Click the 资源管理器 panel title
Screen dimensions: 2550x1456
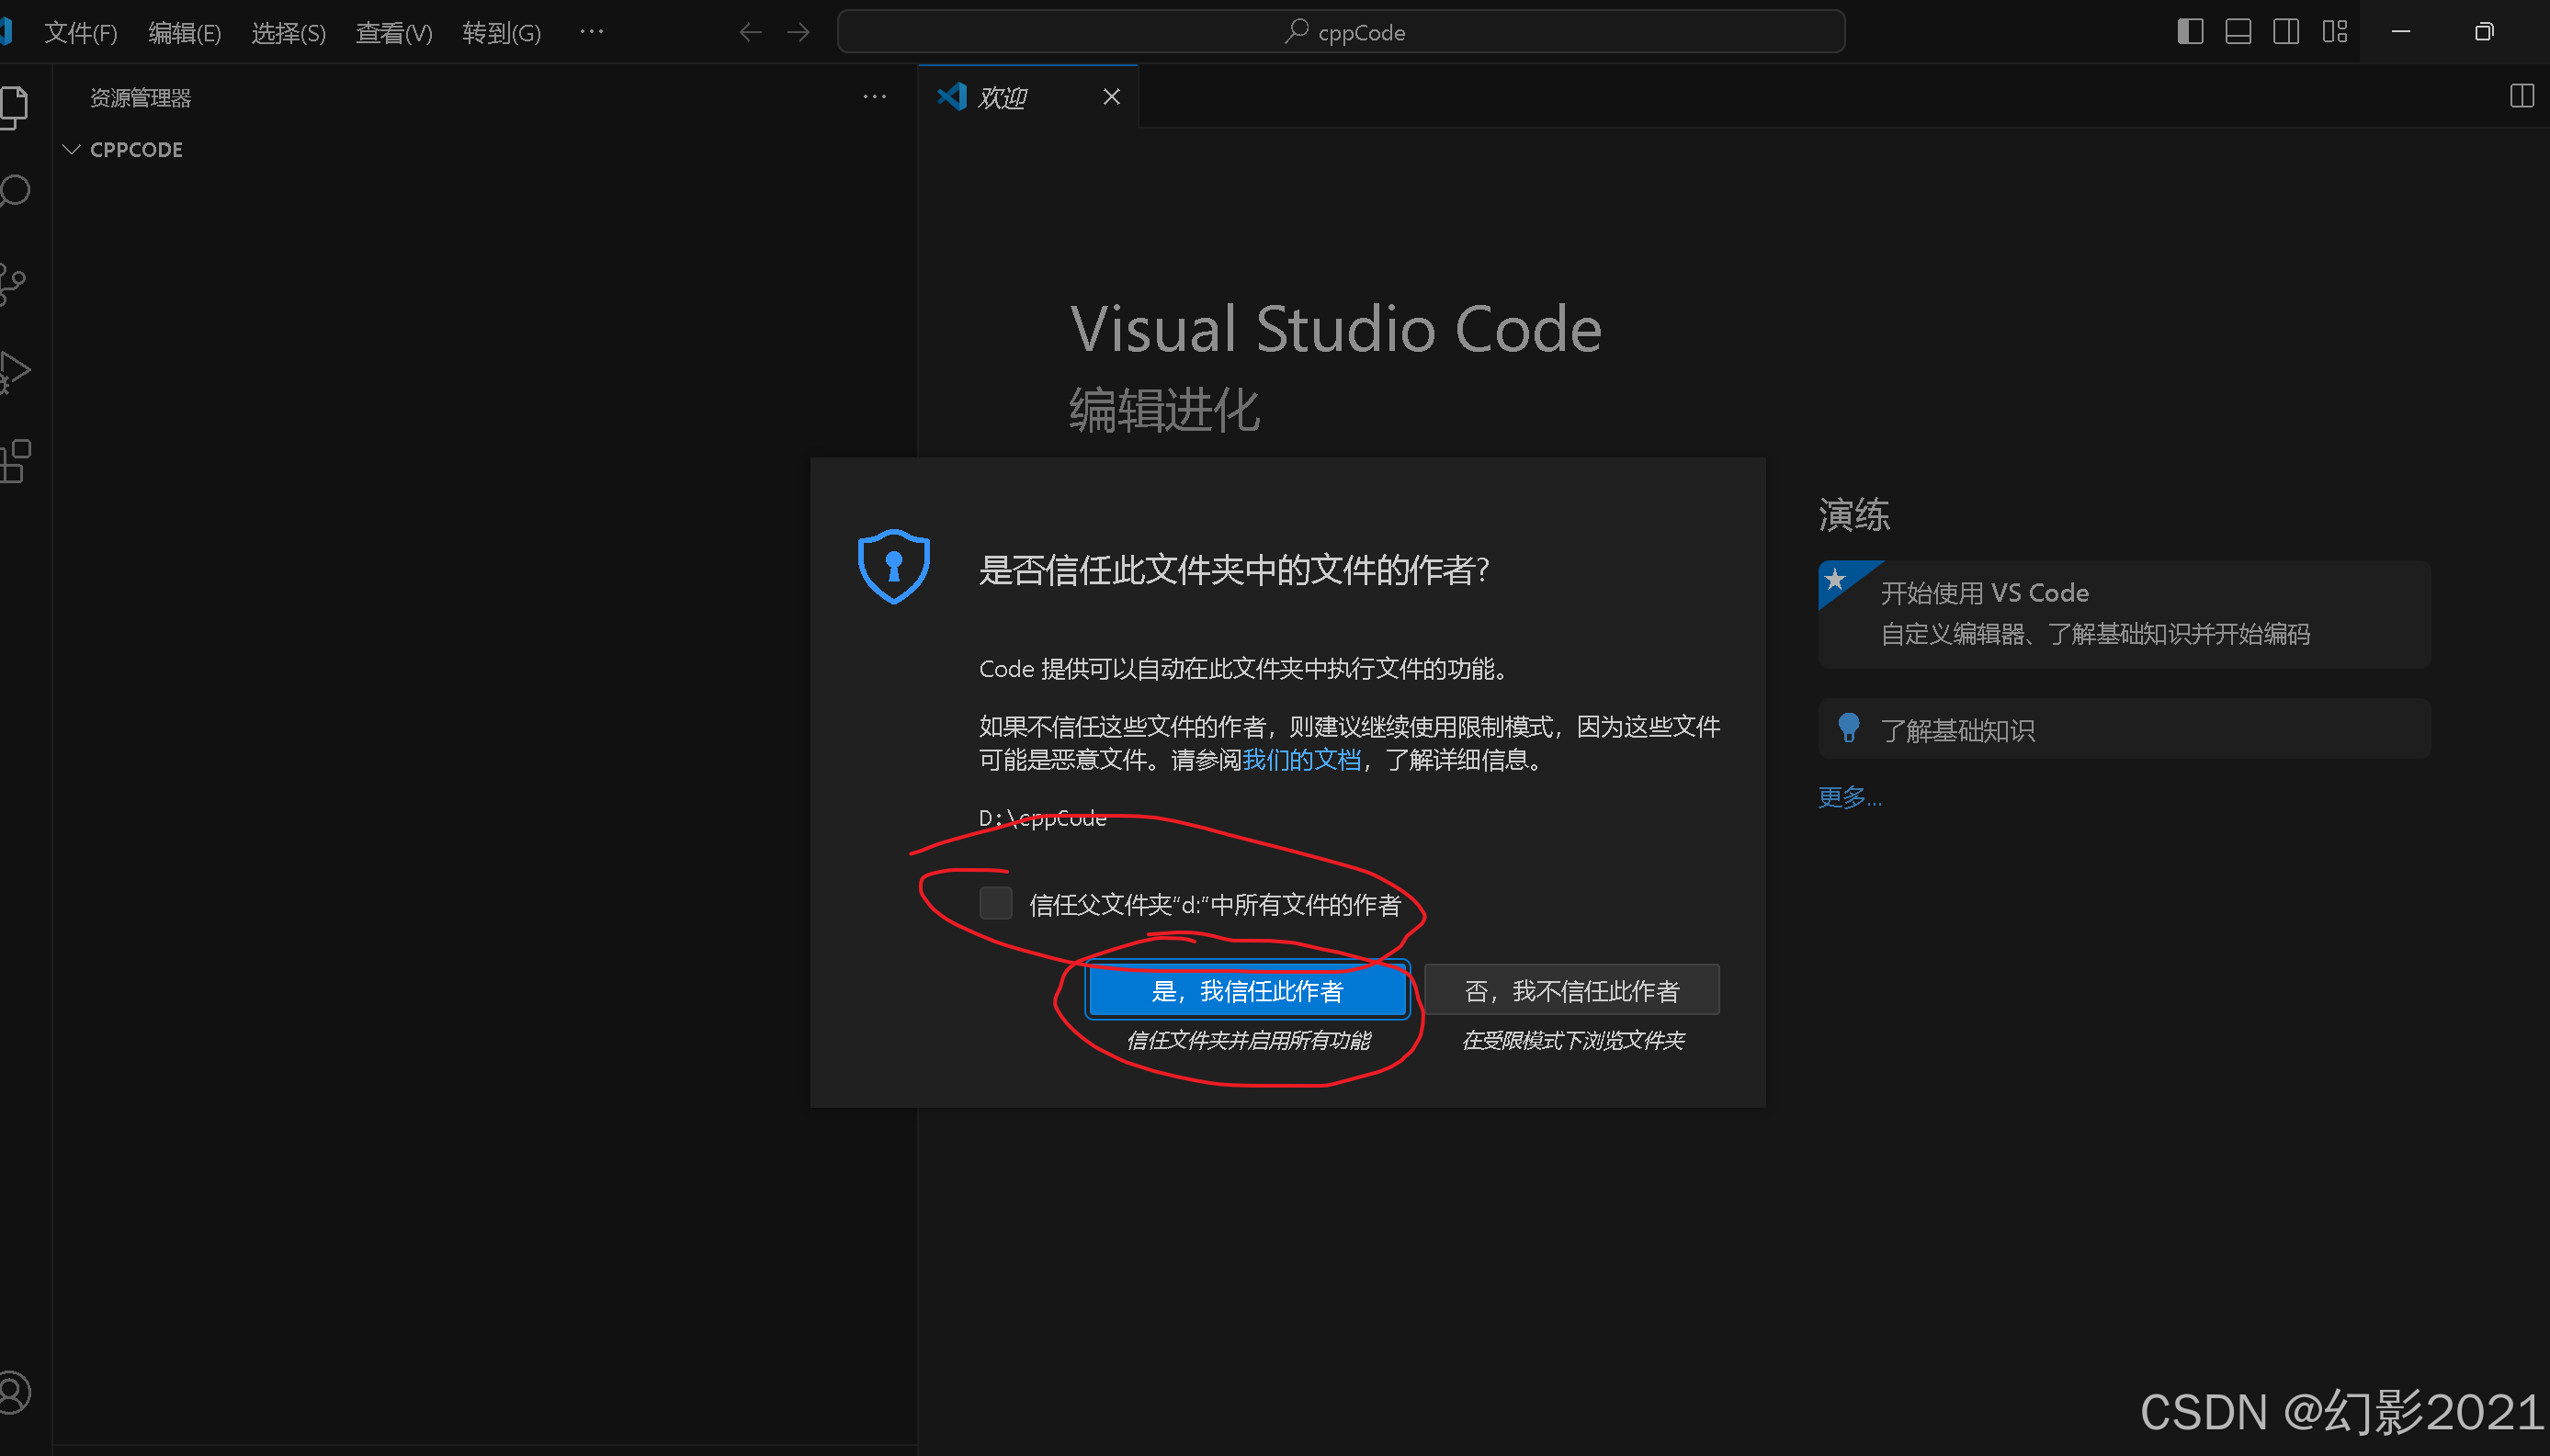point(141,98)
